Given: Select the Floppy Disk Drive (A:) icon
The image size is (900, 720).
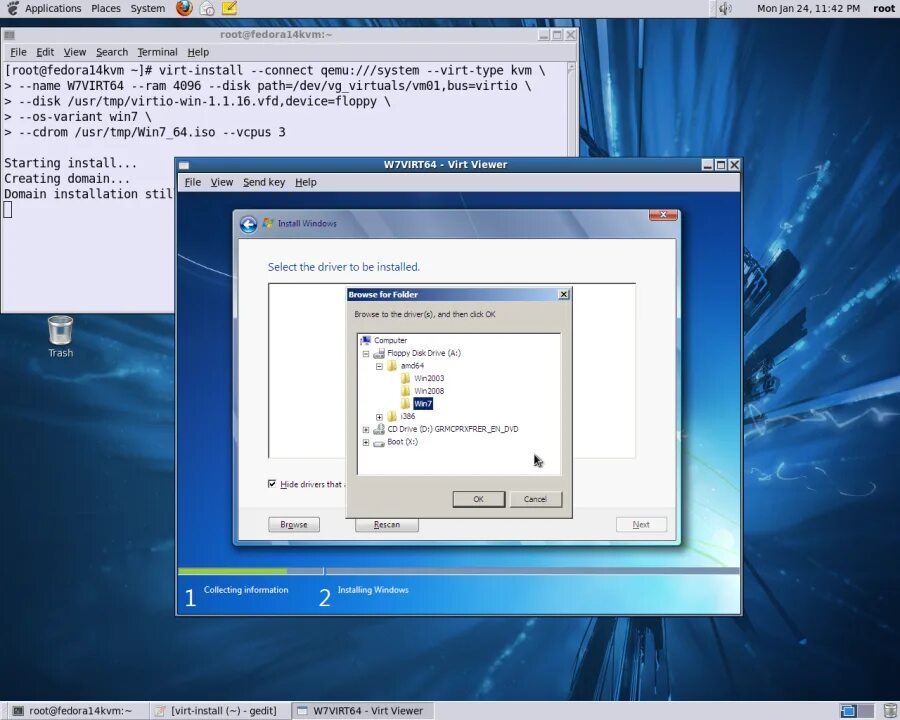Looking at the screenshot, I should 379,353.
